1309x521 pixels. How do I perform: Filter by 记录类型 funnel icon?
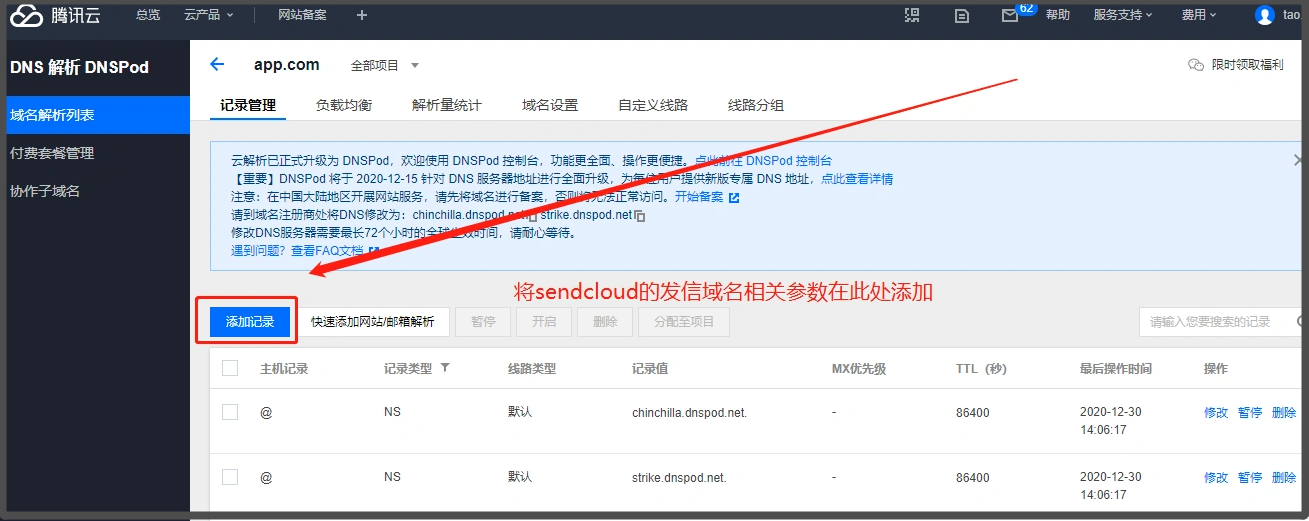click(445, 368)
